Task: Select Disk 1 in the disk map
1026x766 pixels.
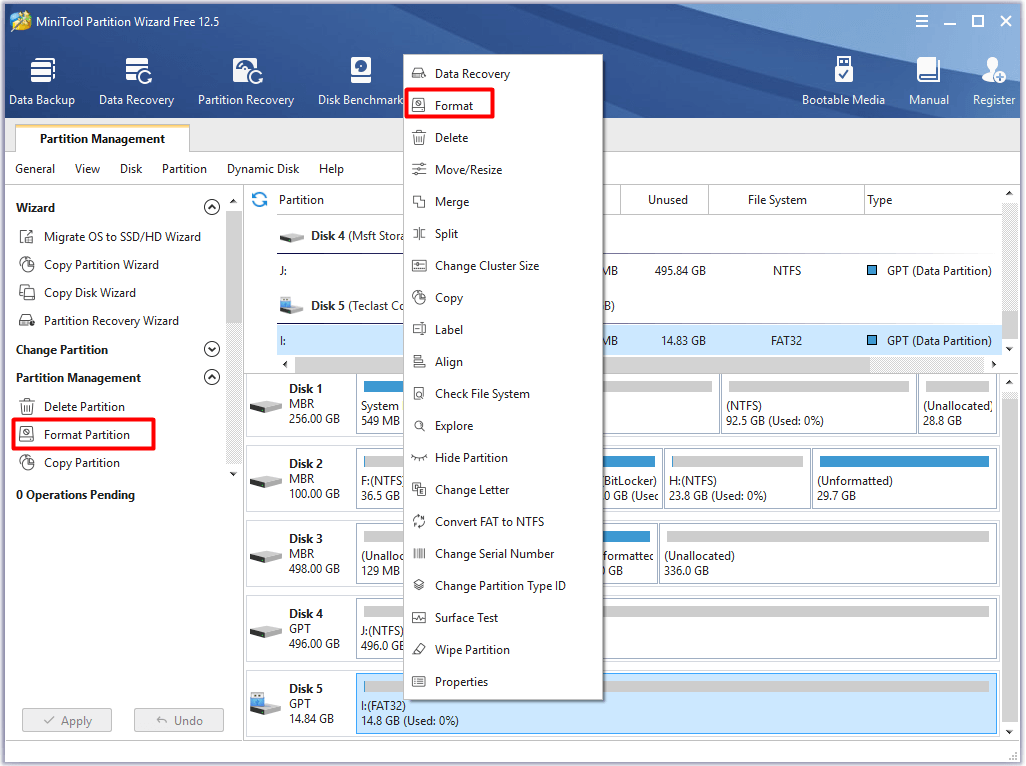Action: pyautogui.click(x=301, y=404)
